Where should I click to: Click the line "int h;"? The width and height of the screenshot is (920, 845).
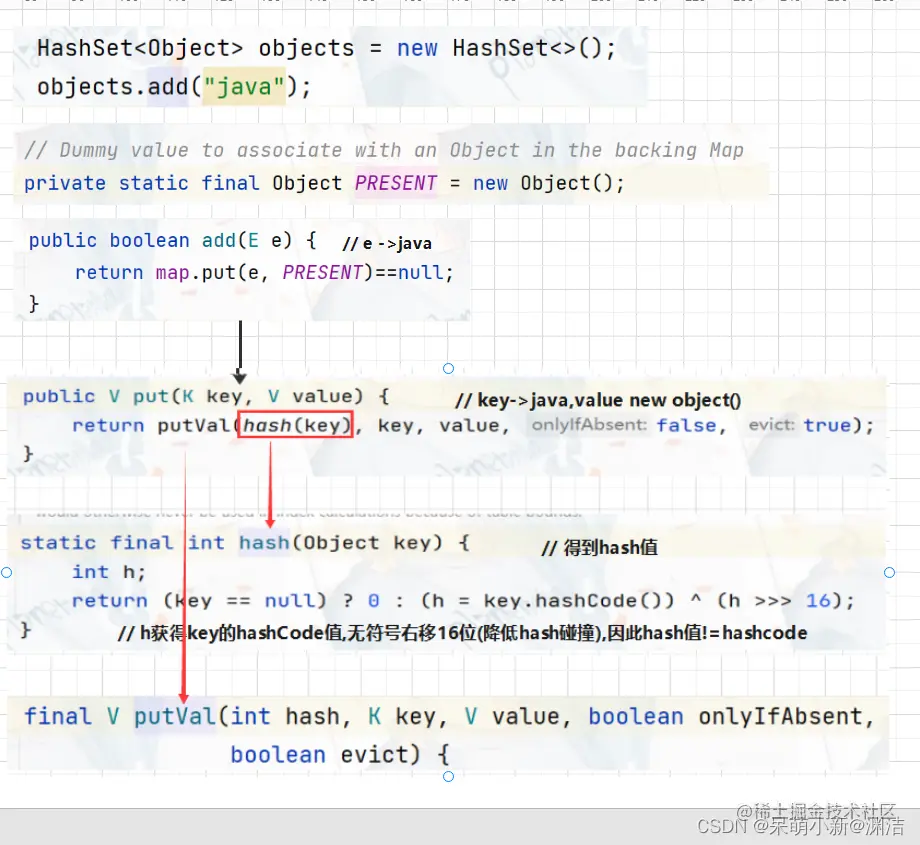tap(109, 572)
